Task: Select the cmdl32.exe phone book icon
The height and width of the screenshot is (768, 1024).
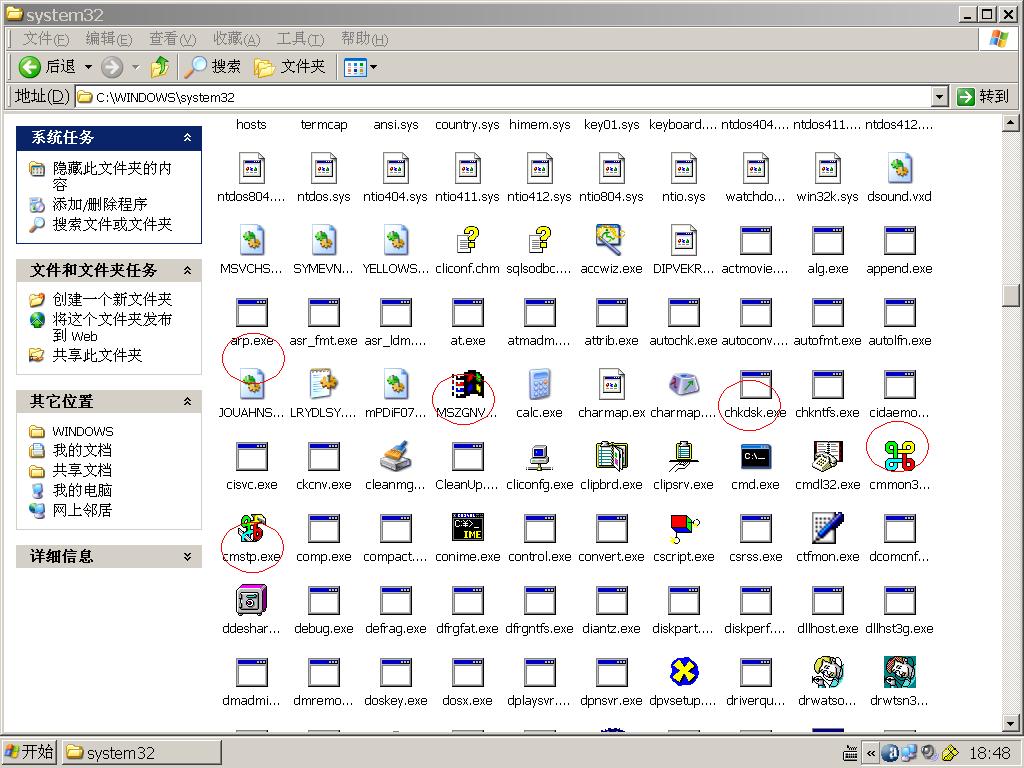Action: 827,456
